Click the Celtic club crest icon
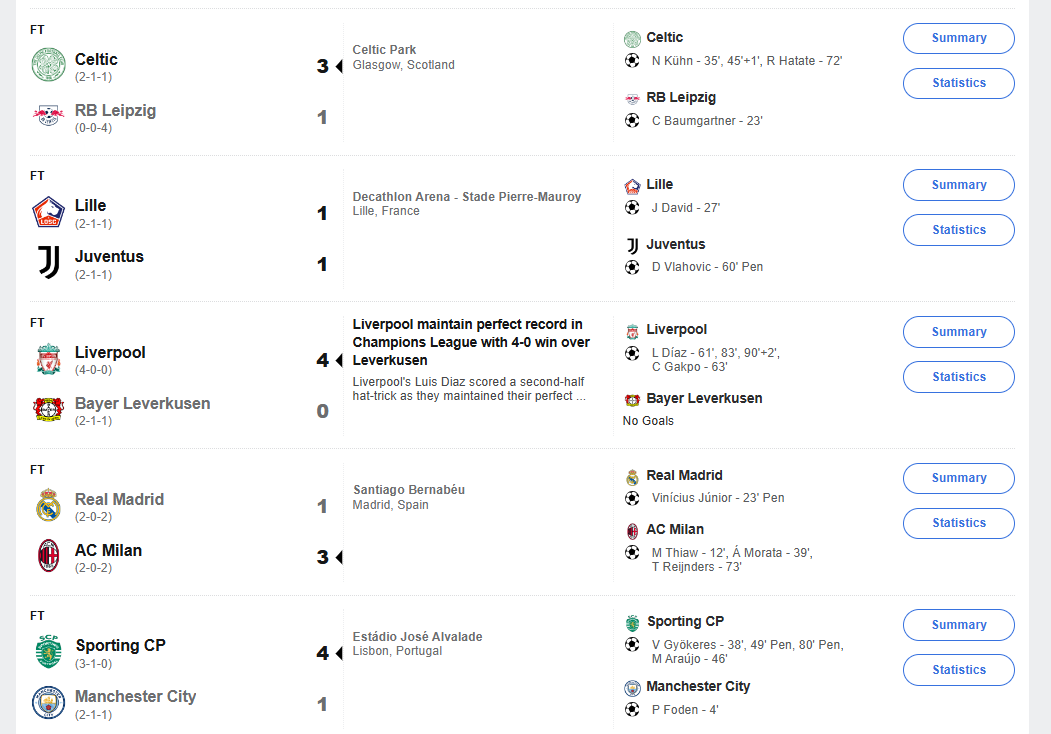Viewport: 1051px width, 734px height. click(48, 65)
